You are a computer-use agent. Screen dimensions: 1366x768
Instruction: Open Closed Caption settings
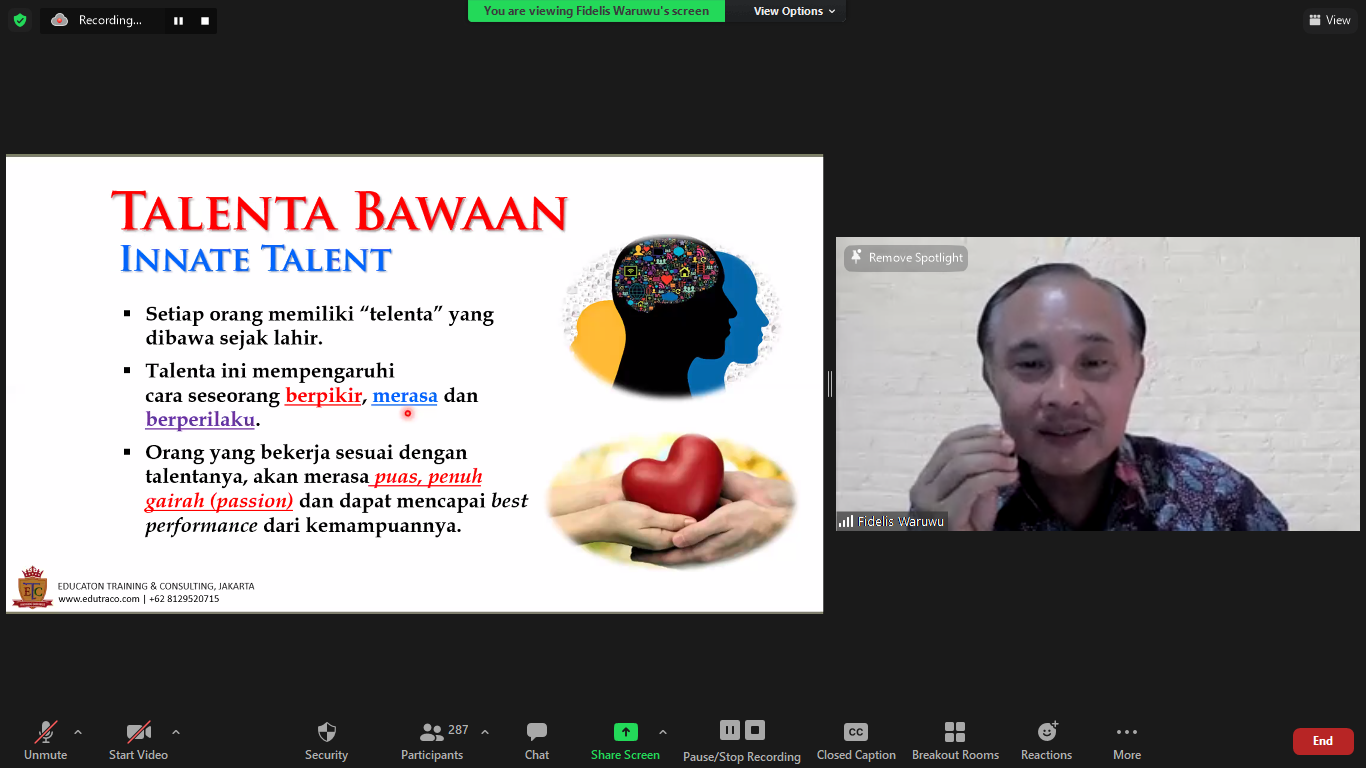coord(856,732)
